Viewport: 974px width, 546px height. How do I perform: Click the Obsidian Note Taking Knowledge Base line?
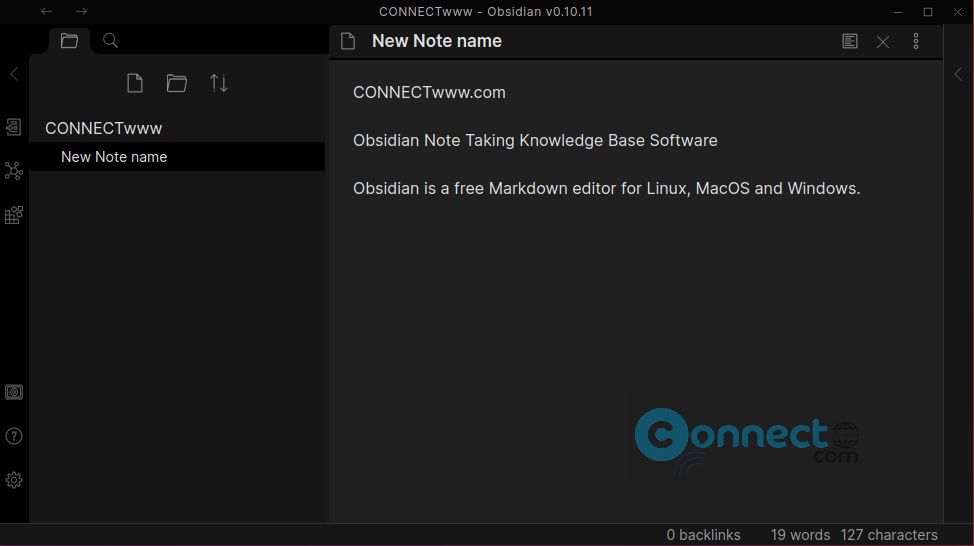[535, 140]
